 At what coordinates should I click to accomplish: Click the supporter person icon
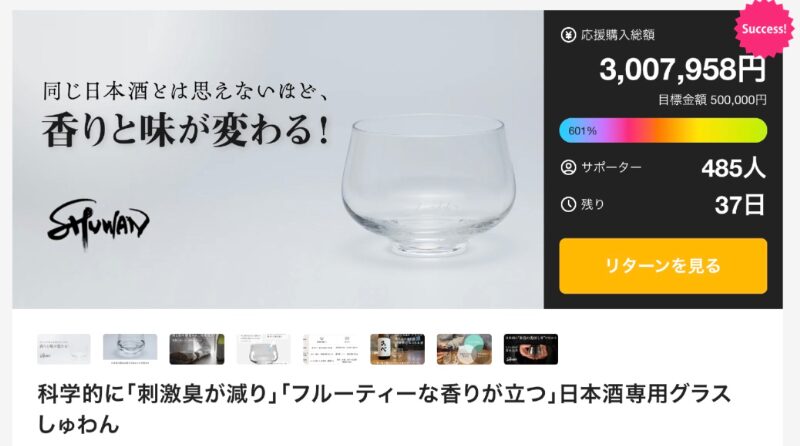tap(568, 167)
